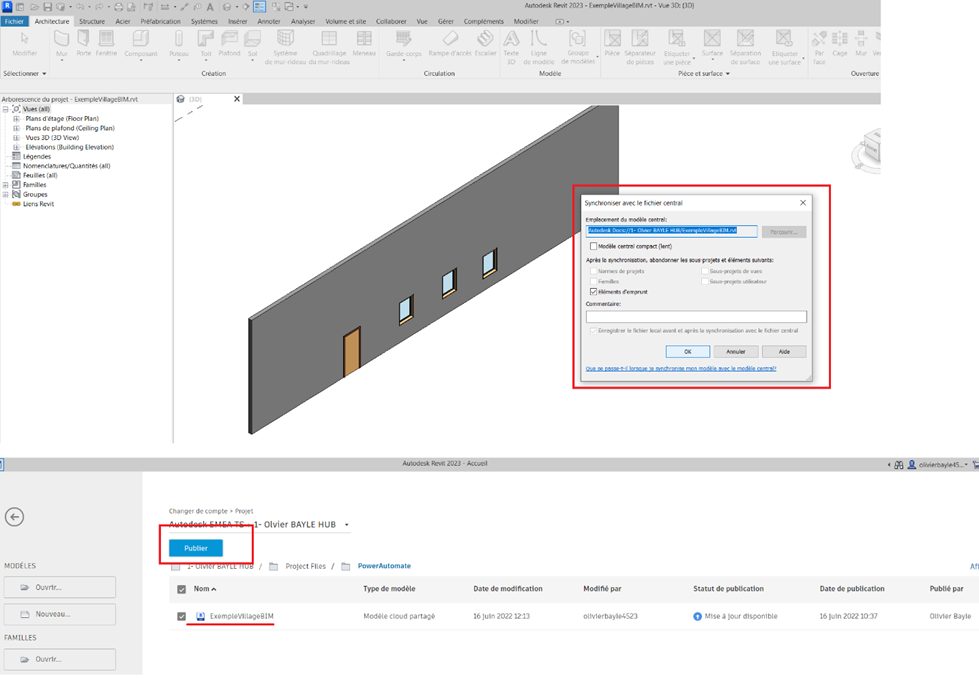Toggle Normes de projets checkbox
This screenshot has width=979, height=678.
[593, 271]
